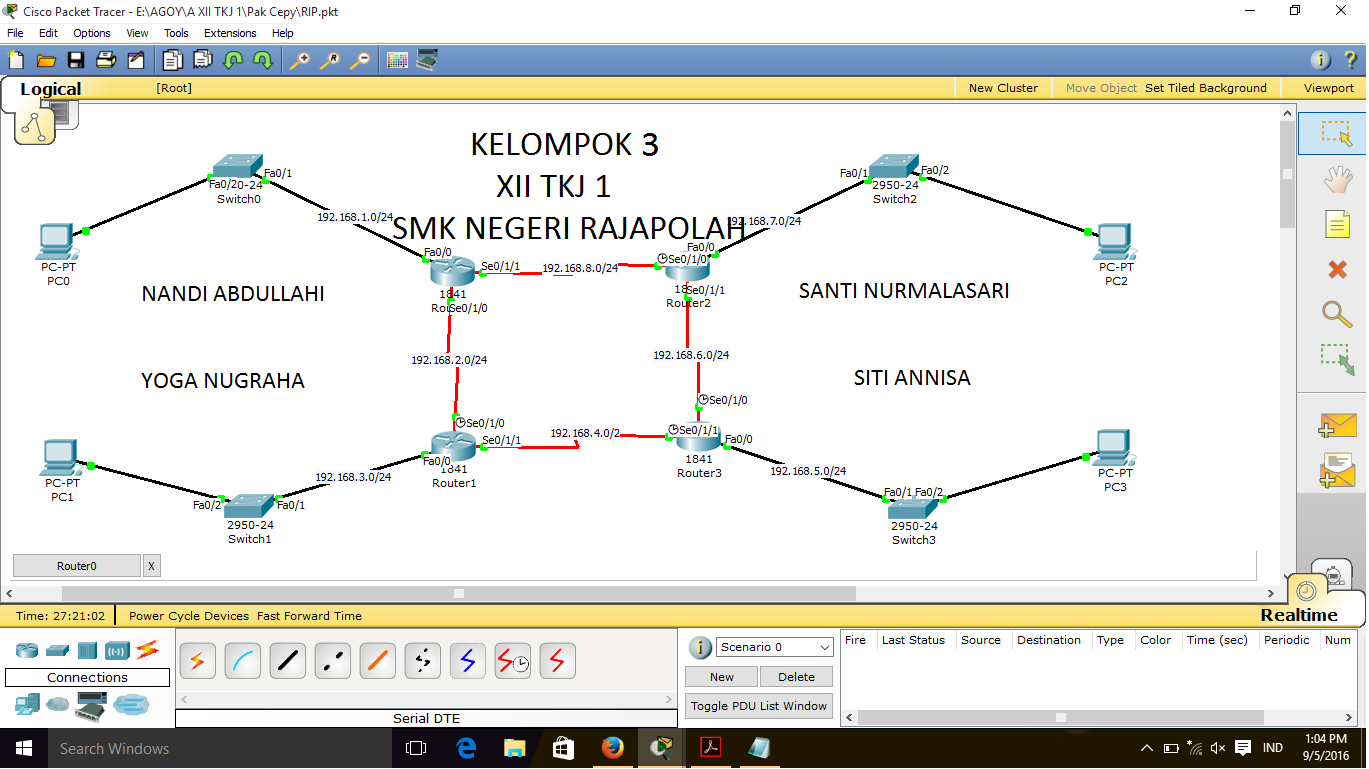The height and width of the screenshot is (769, 1369).
Task: Pick the Console cable connection
Action: coord(242,661)
